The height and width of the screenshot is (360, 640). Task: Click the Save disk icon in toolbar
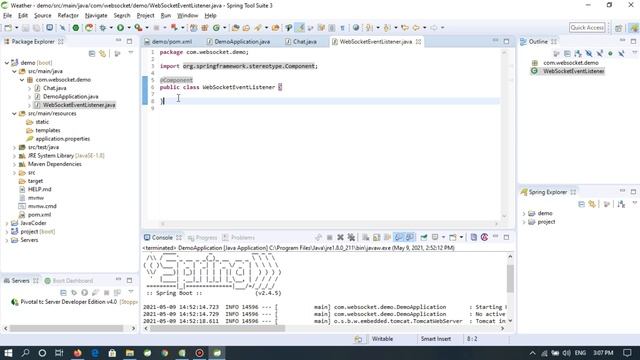[x=26, y=28]
